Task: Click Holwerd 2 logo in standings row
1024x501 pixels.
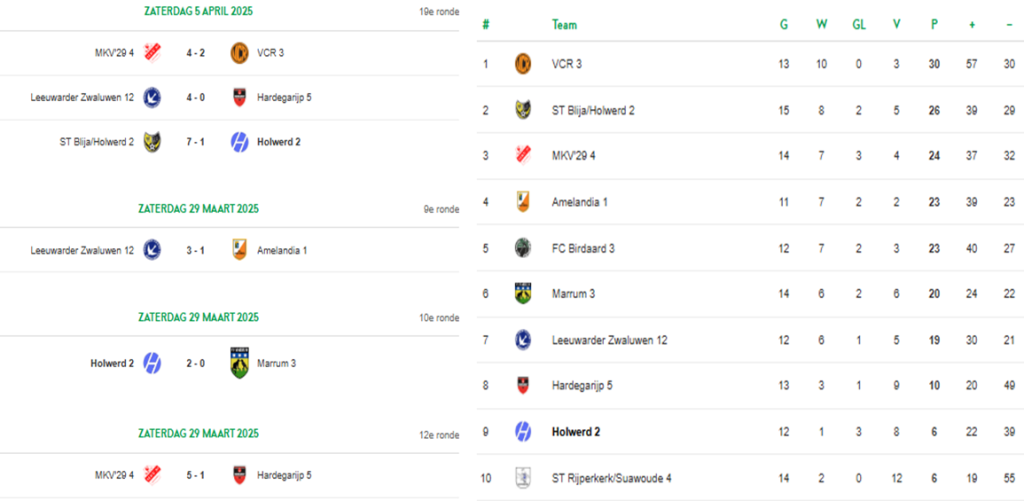Action: point(522,432)
